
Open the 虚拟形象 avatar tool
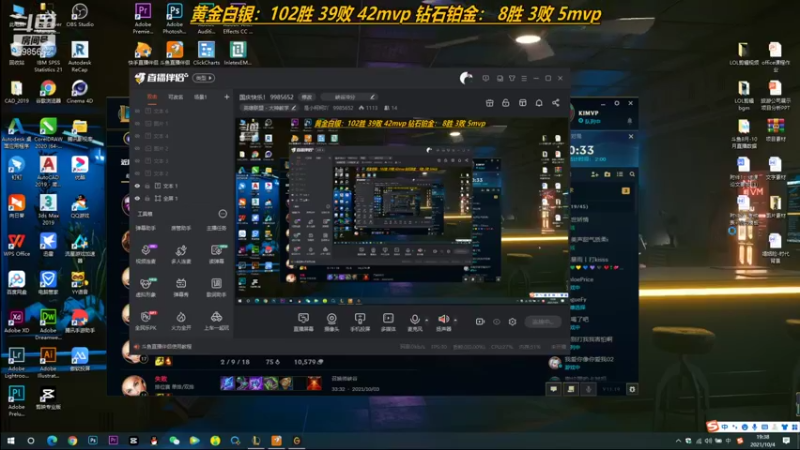(146, 287)
